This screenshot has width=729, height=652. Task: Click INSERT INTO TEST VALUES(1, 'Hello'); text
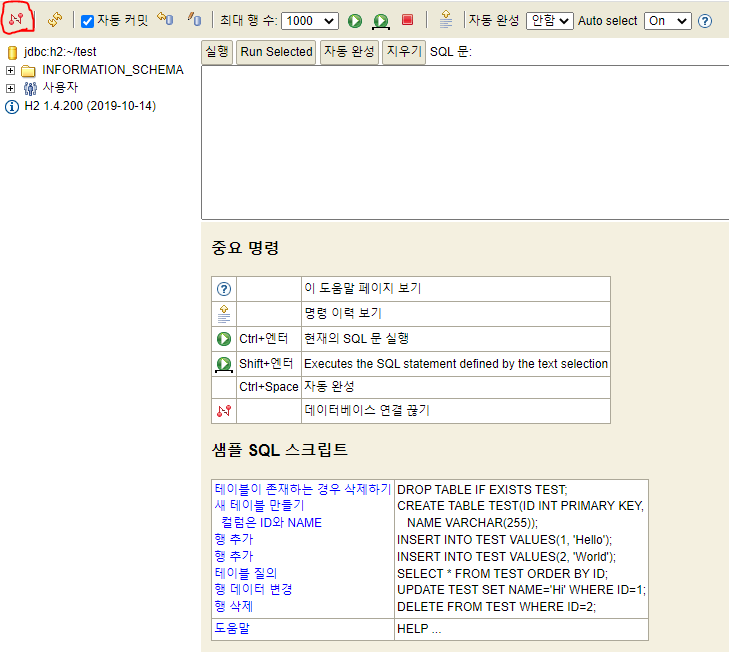click(x=504, y=540)
